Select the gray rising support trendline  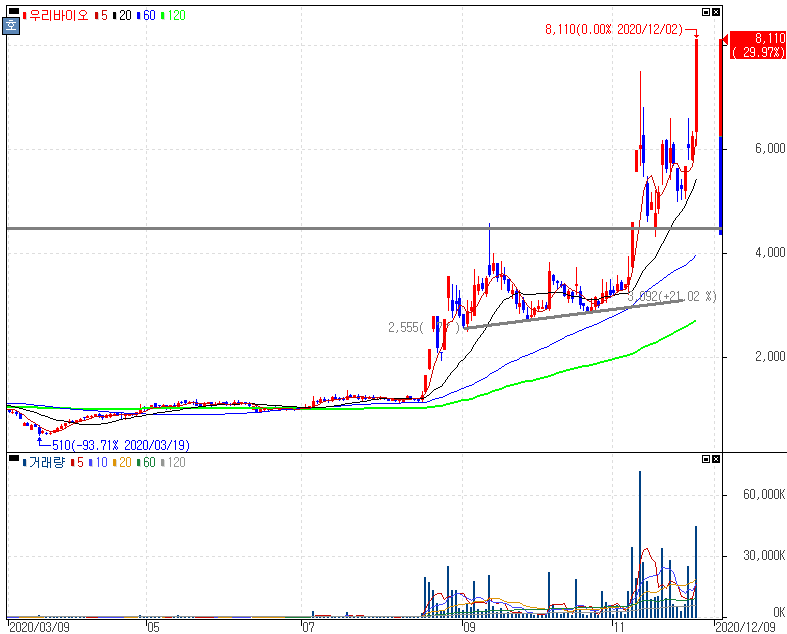pyautogui.click(x=575, y=314)
